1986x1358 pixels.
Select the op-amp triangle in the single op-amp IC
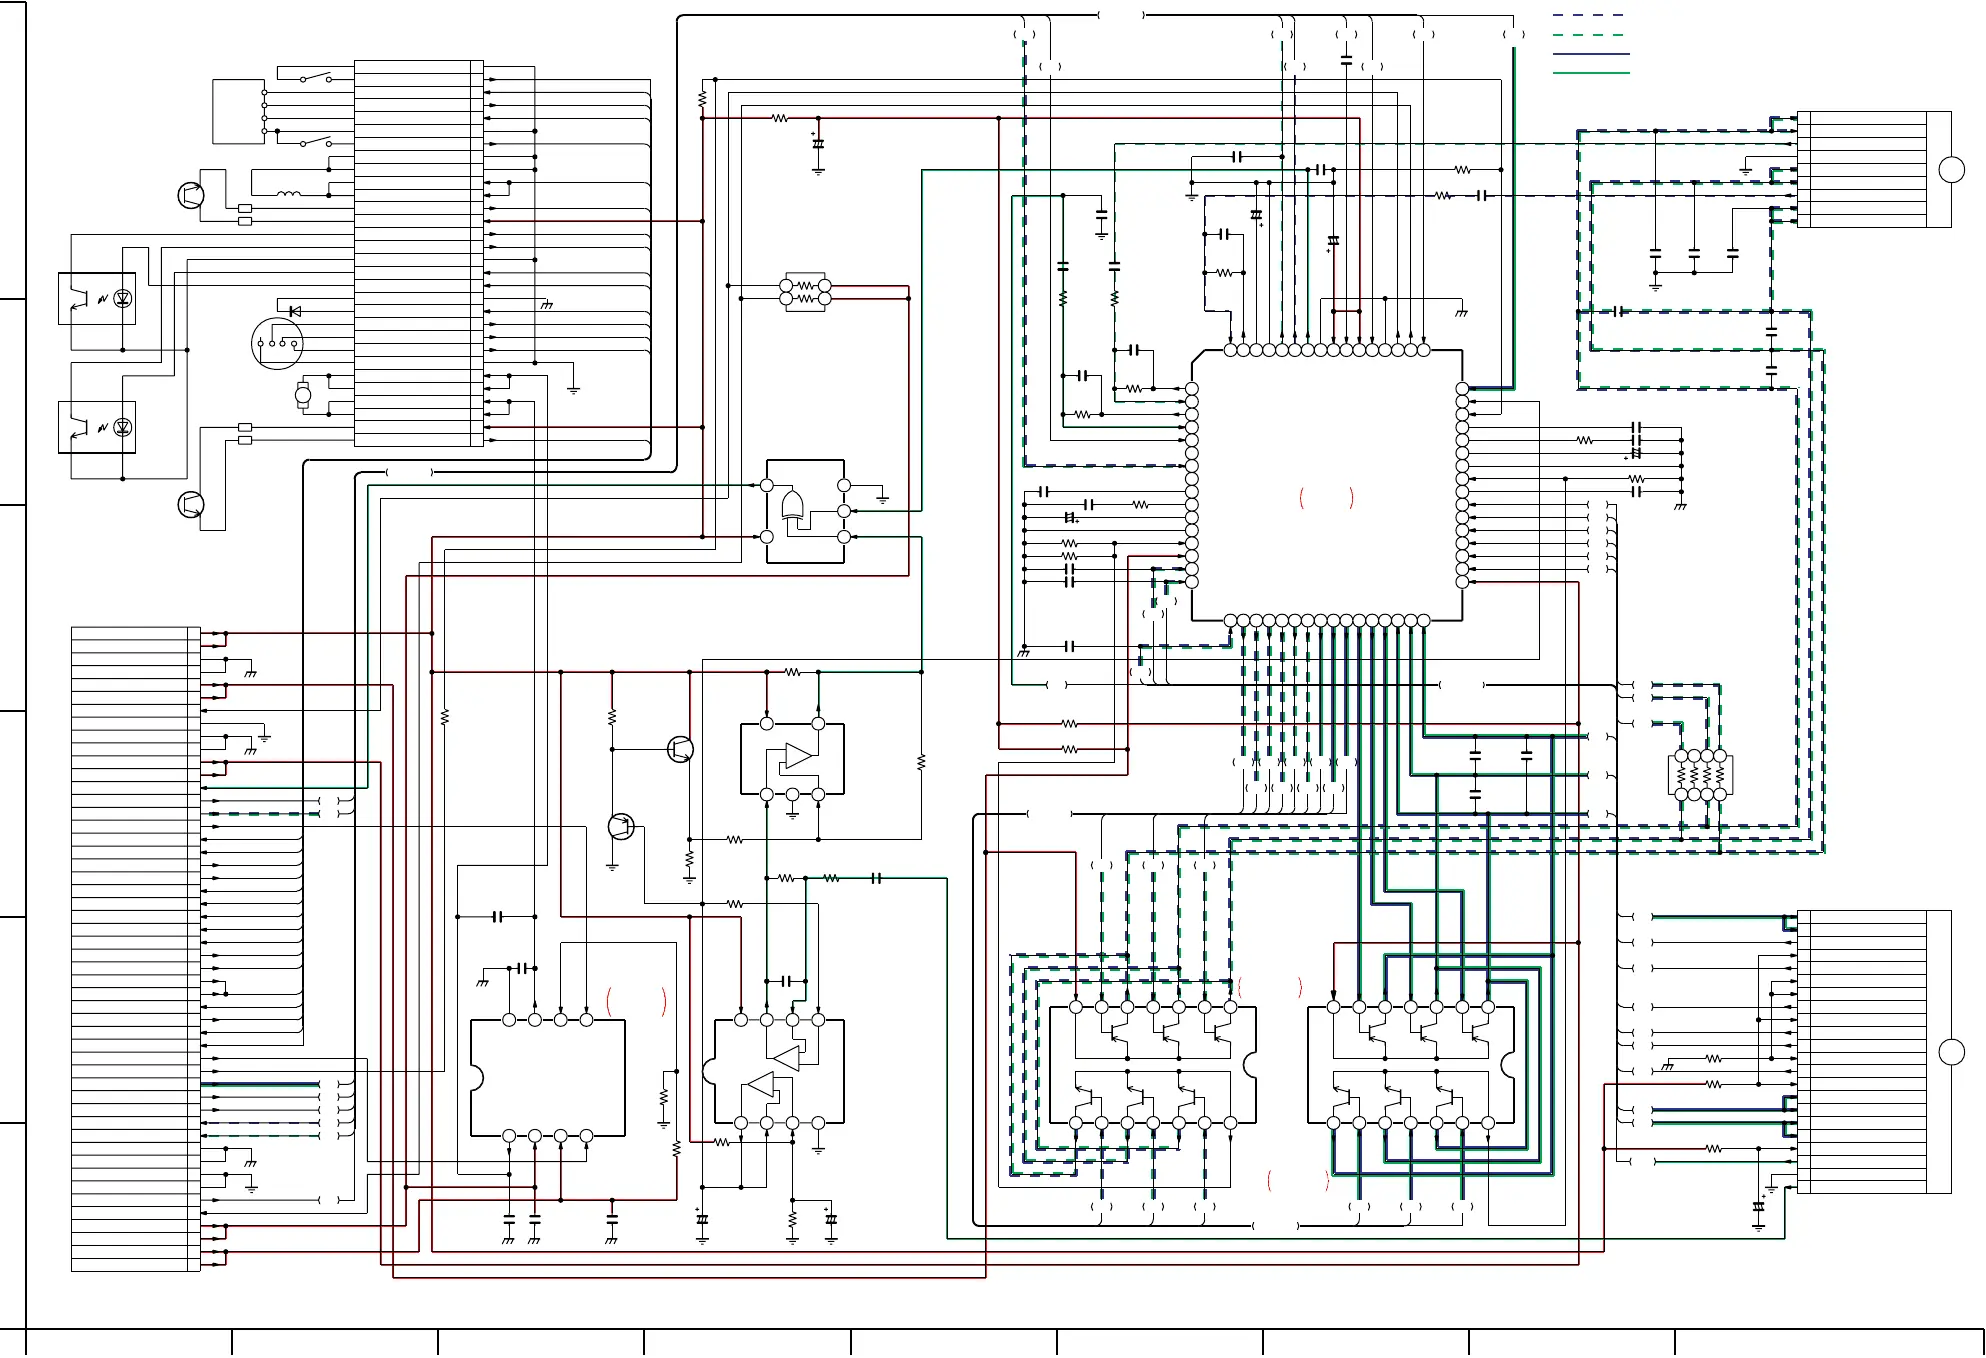tap(798, 756)
